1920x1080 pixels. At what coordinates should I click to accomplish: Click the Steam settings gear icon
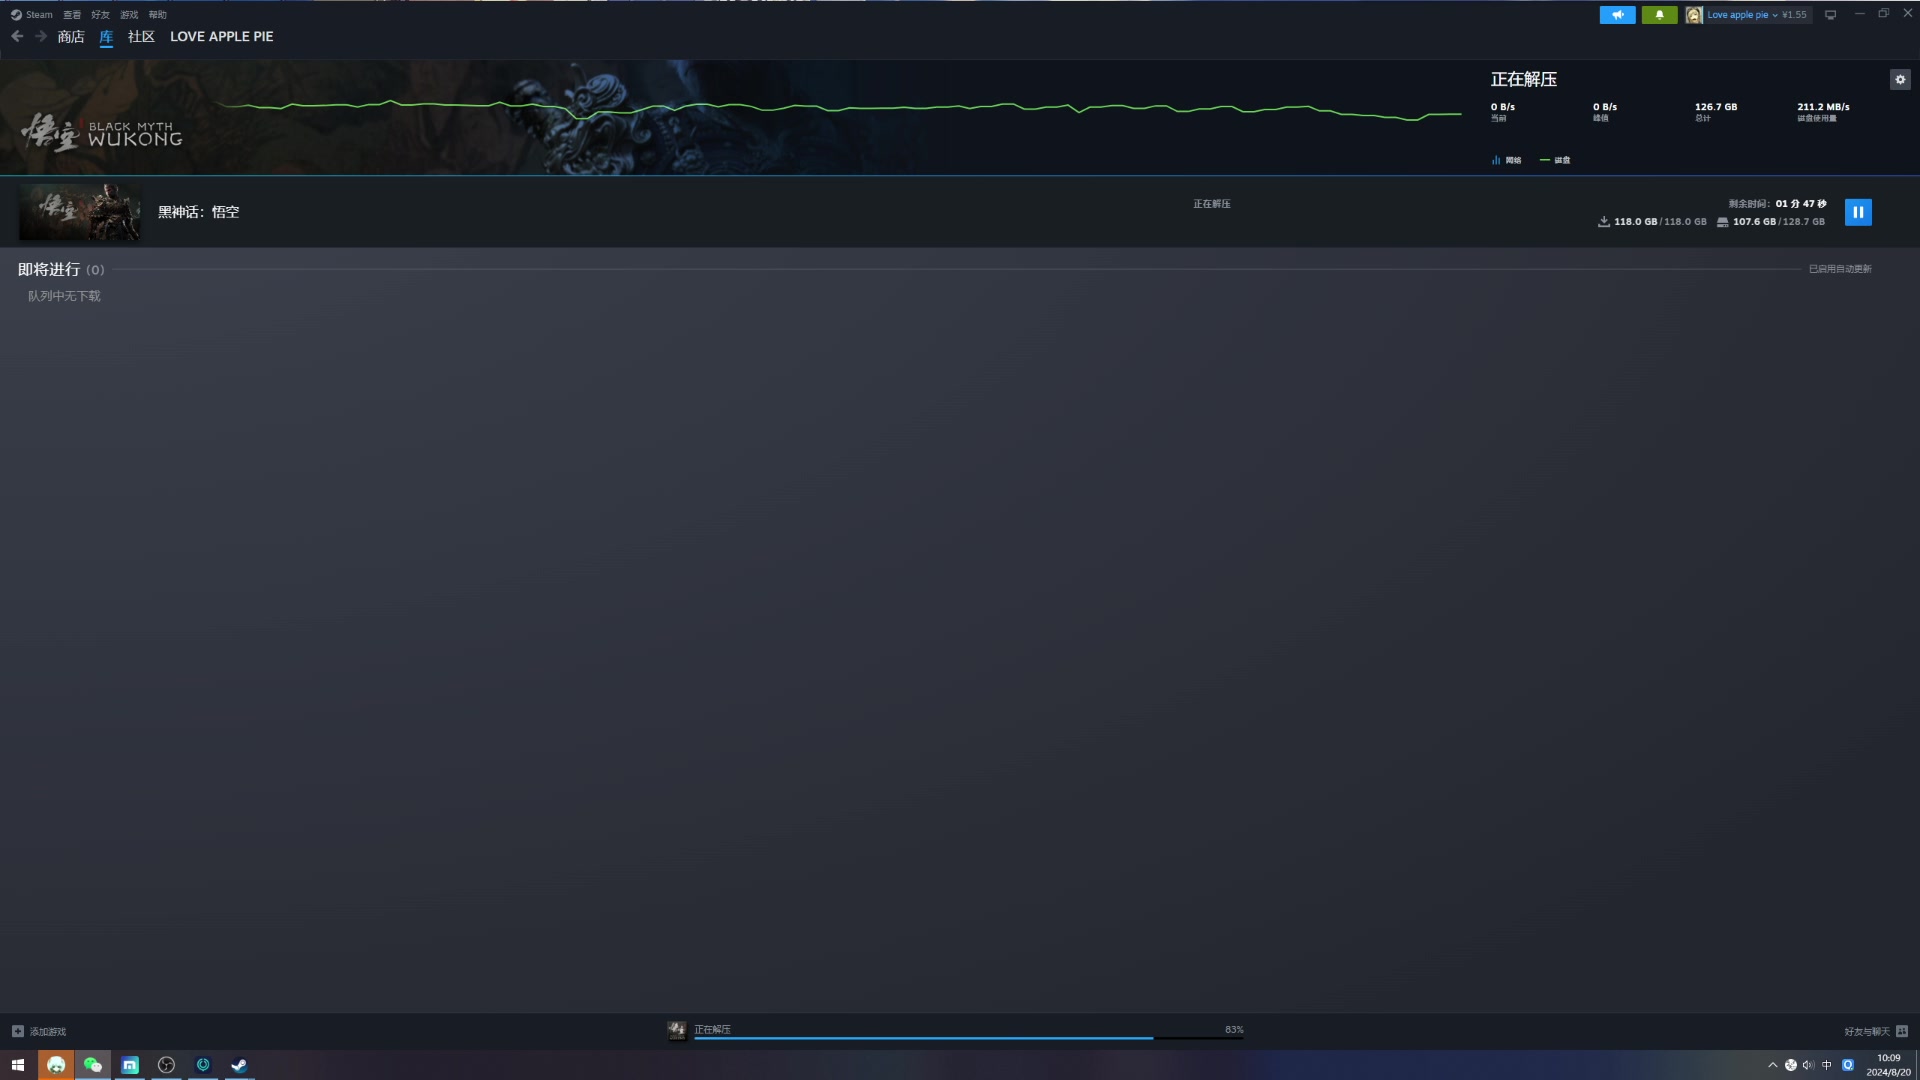(1900, 79)
